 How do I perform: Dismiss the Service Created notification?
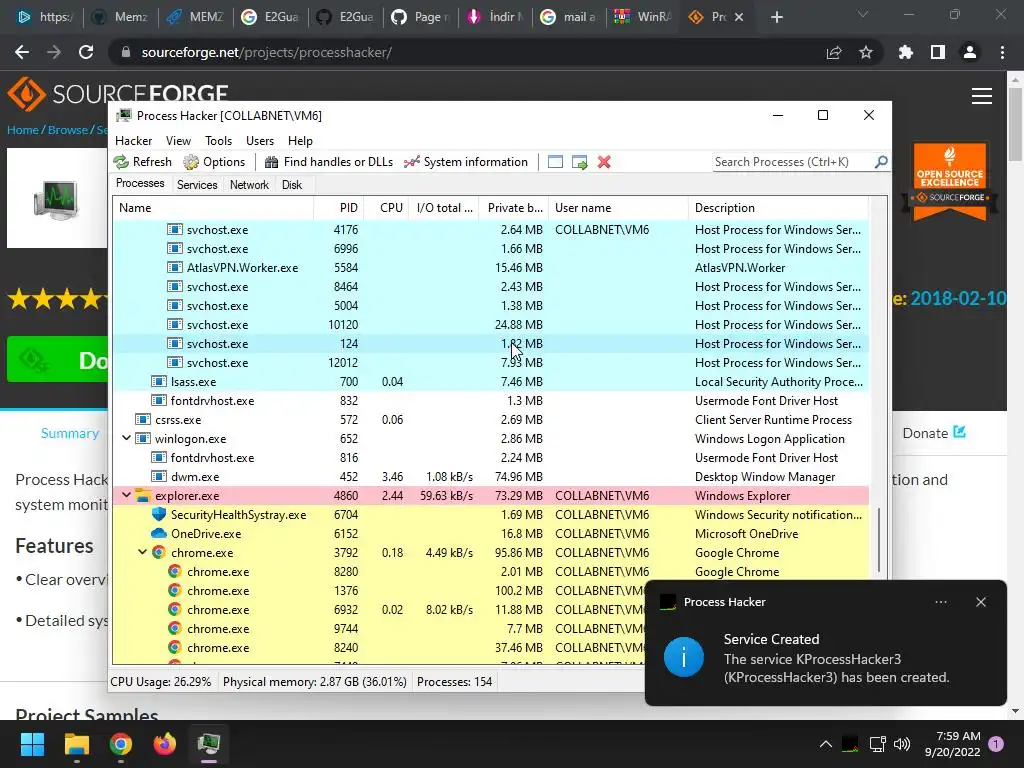pyautogui.click(x=981, y=602)
